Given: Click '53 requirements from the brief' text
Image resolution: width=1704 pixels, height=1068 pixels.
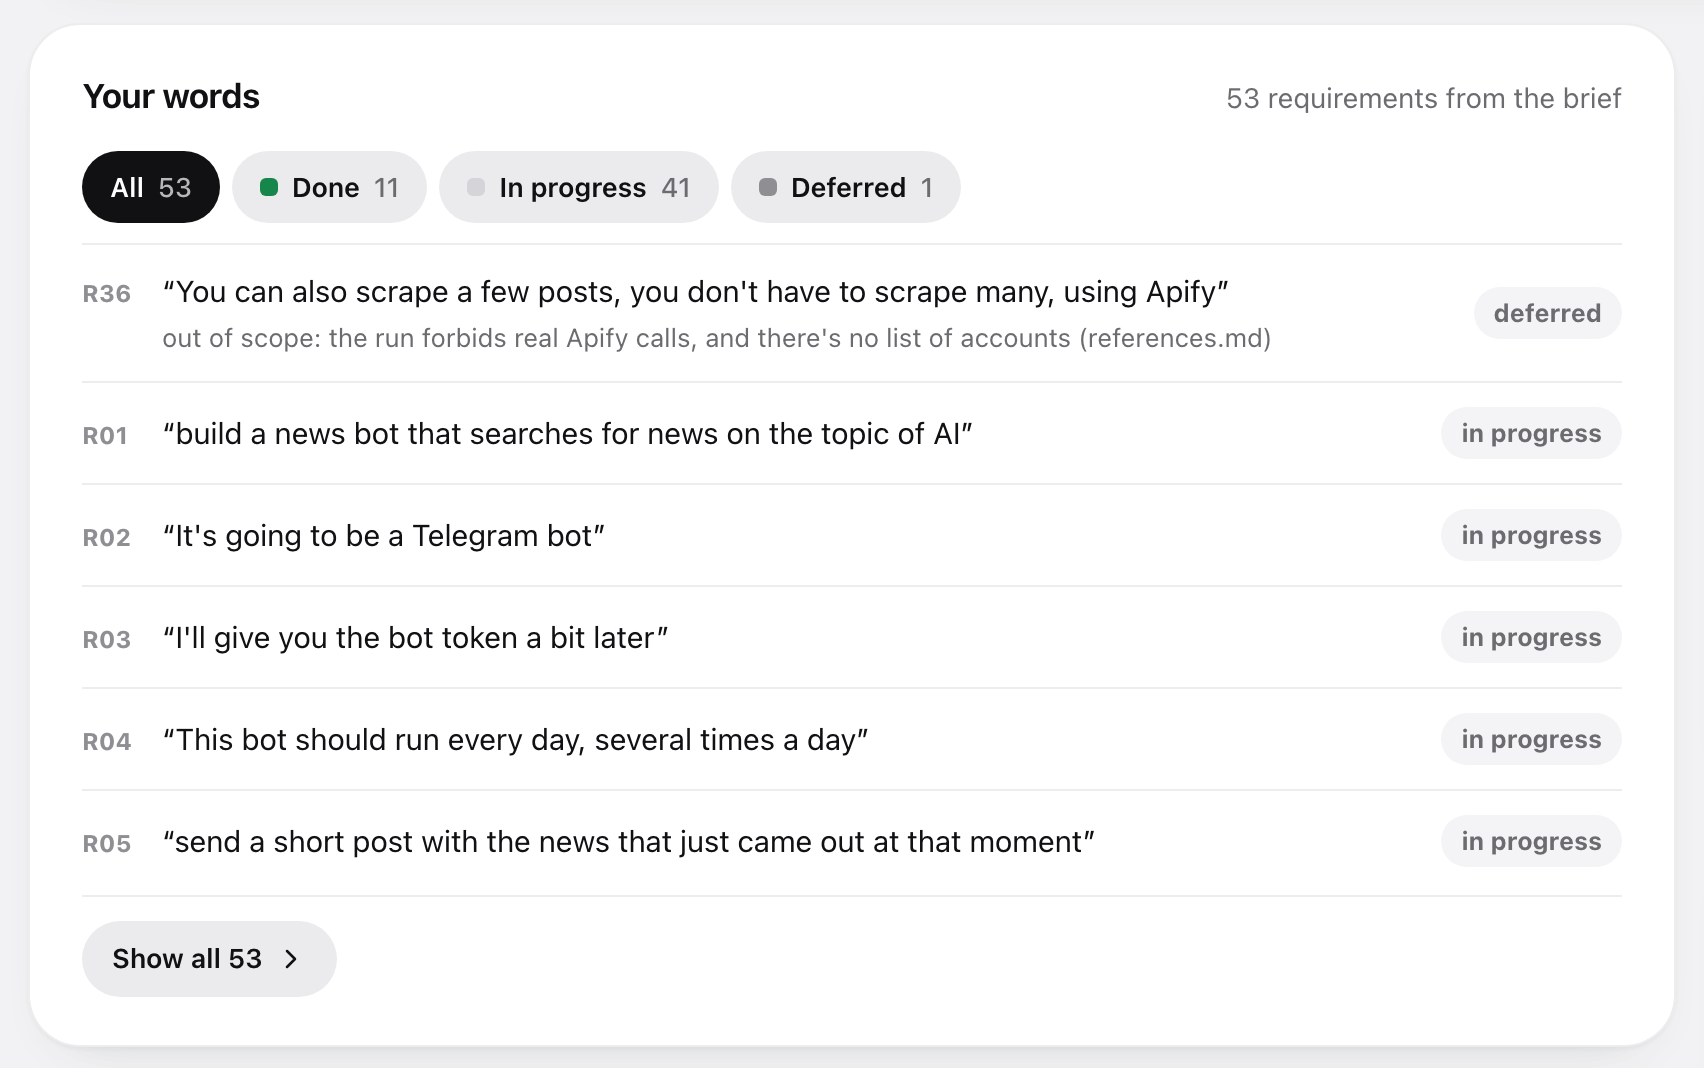Looking at the screenshot, I should [x=1424, y=98].
